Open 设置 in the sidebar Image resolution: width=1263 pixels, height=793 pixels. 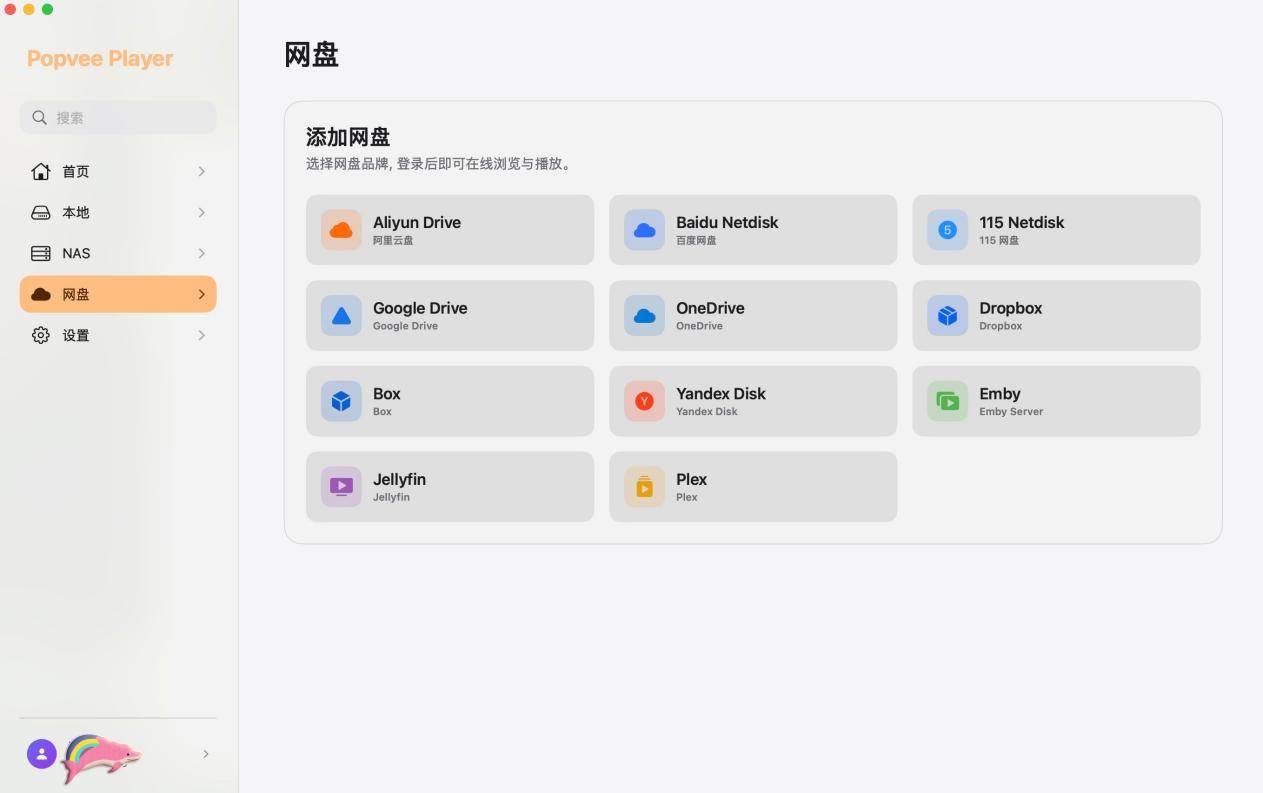pos(118,335)
